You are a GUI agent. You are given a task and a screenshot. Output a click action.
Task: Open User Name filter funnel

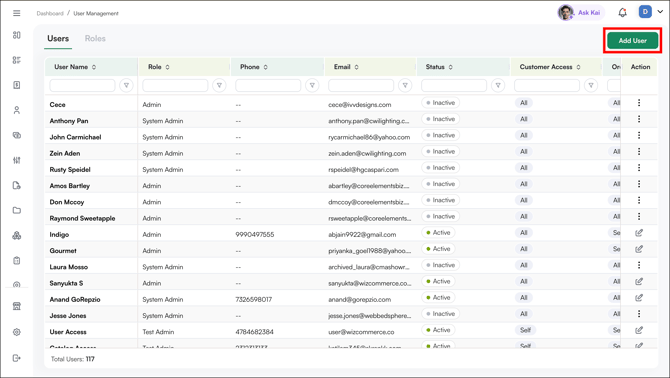[x=126, y=85]
